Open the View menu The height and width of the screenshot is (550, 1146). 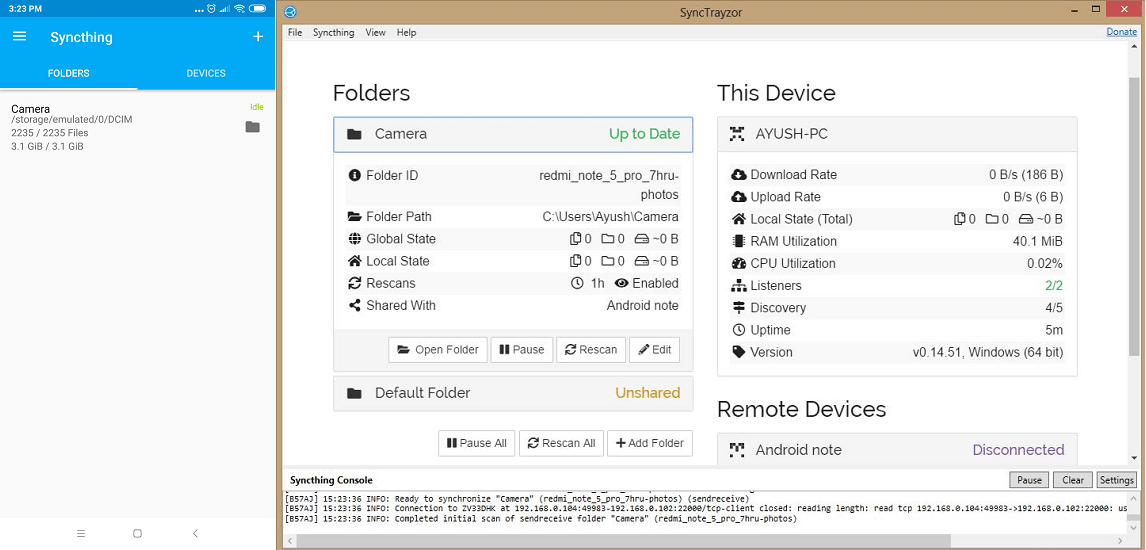coord(376,32)
